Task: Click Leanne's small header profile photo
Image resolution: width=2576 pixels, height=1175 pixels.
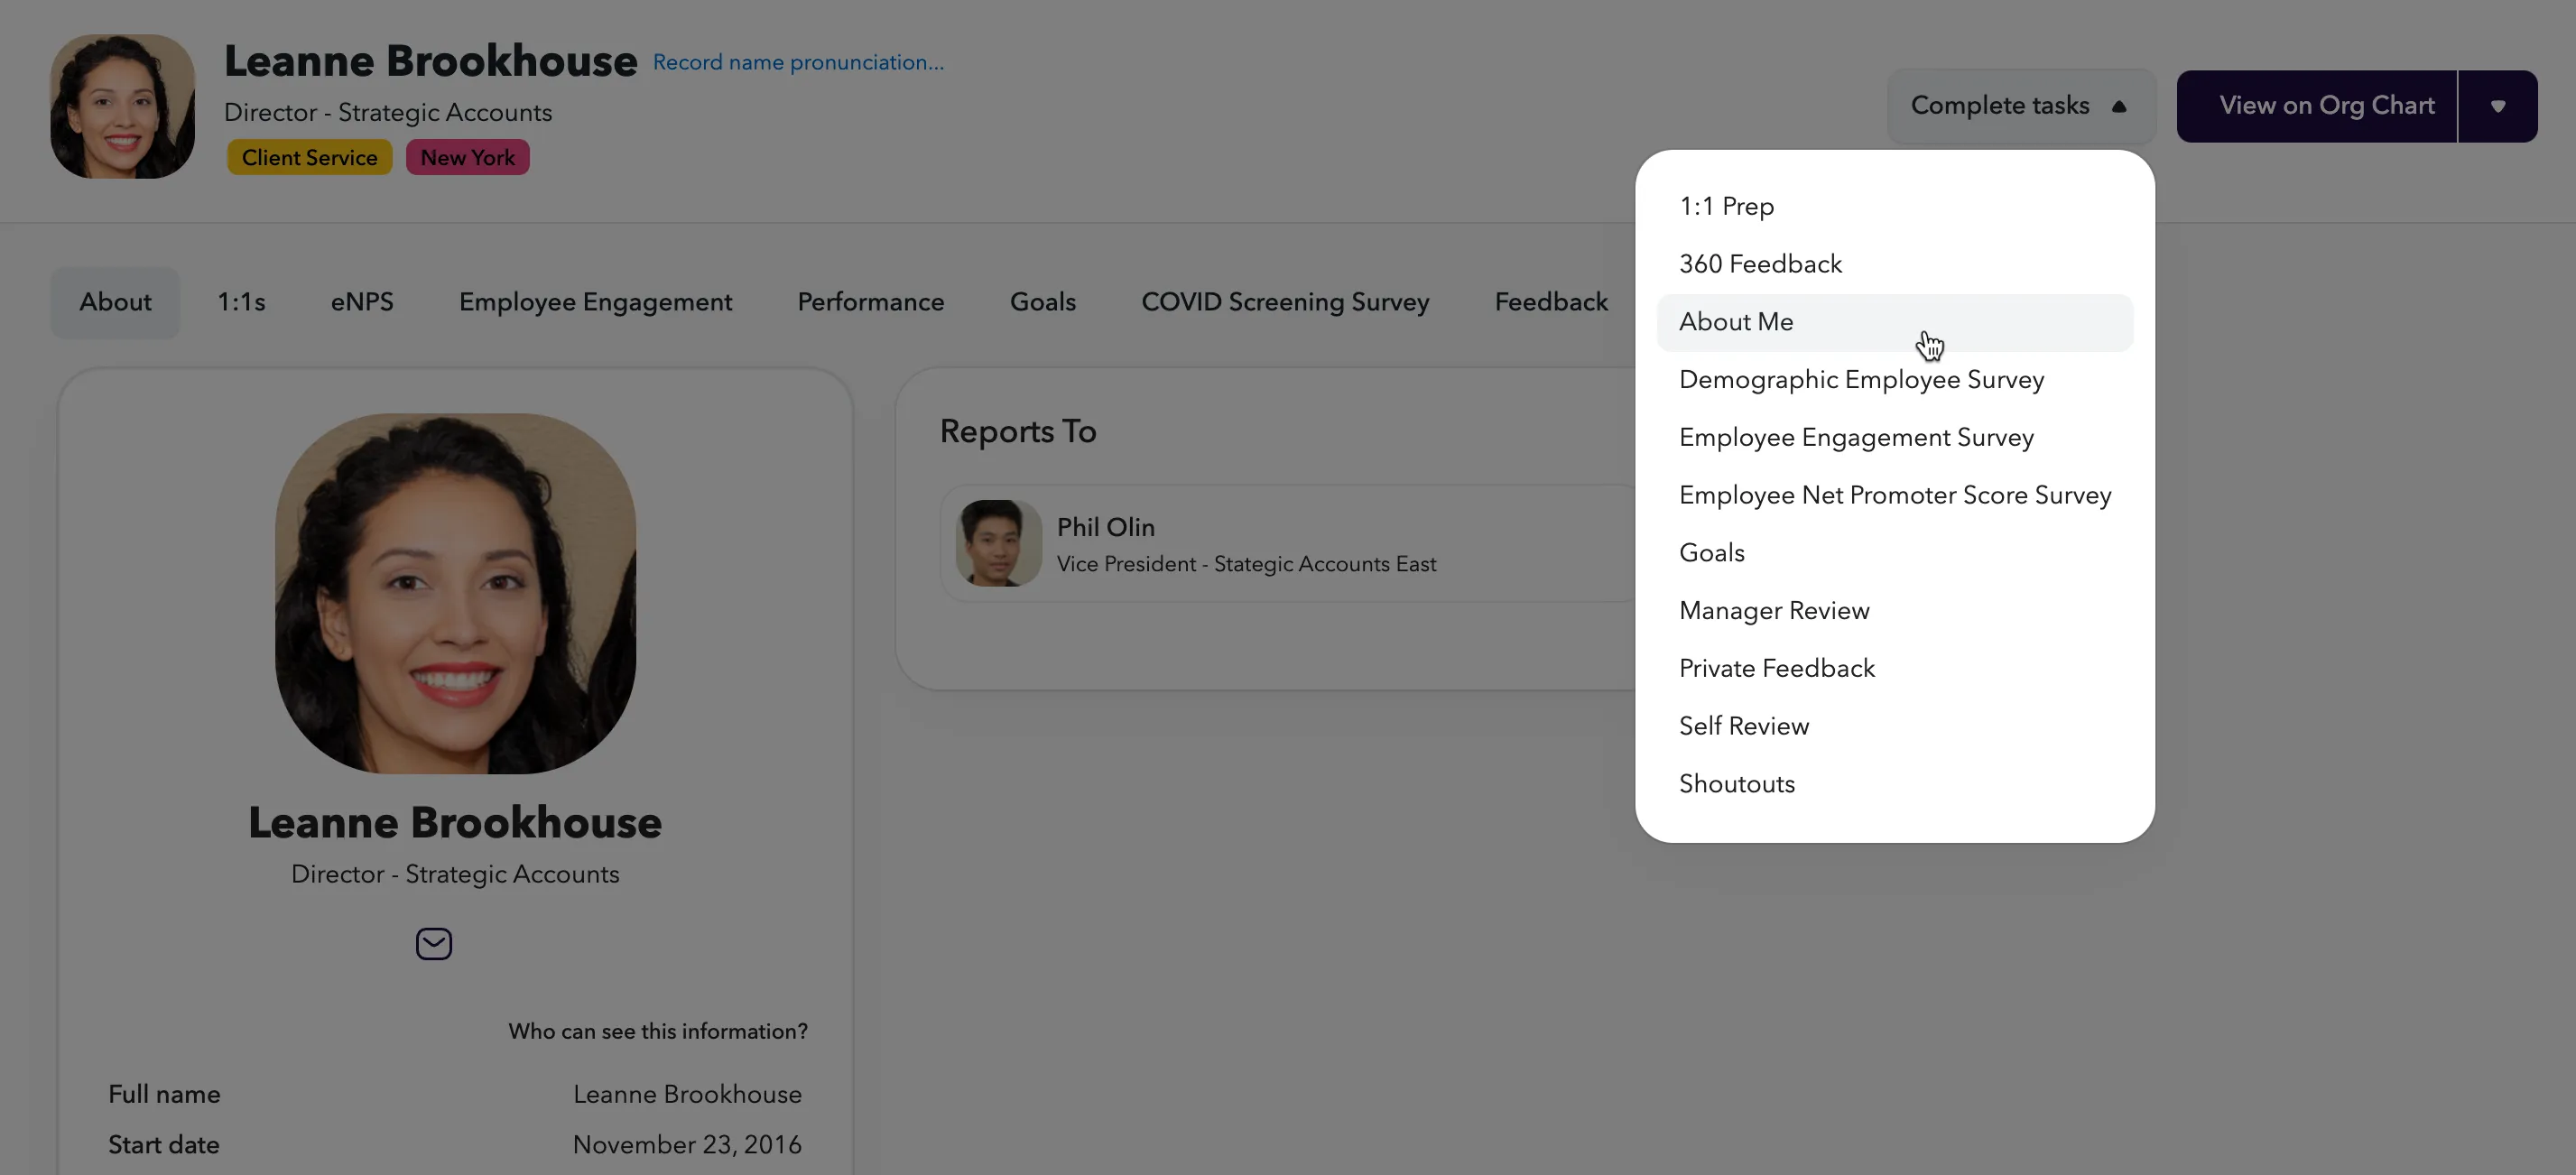Action: (x=122, y=107)
